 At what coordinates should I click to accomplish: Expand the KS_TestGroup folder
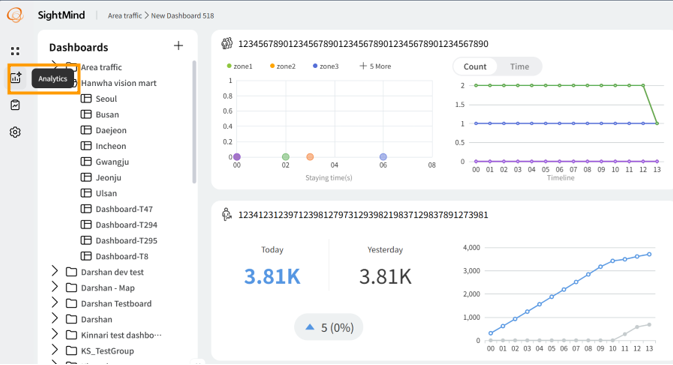click(x=55, y=350)
